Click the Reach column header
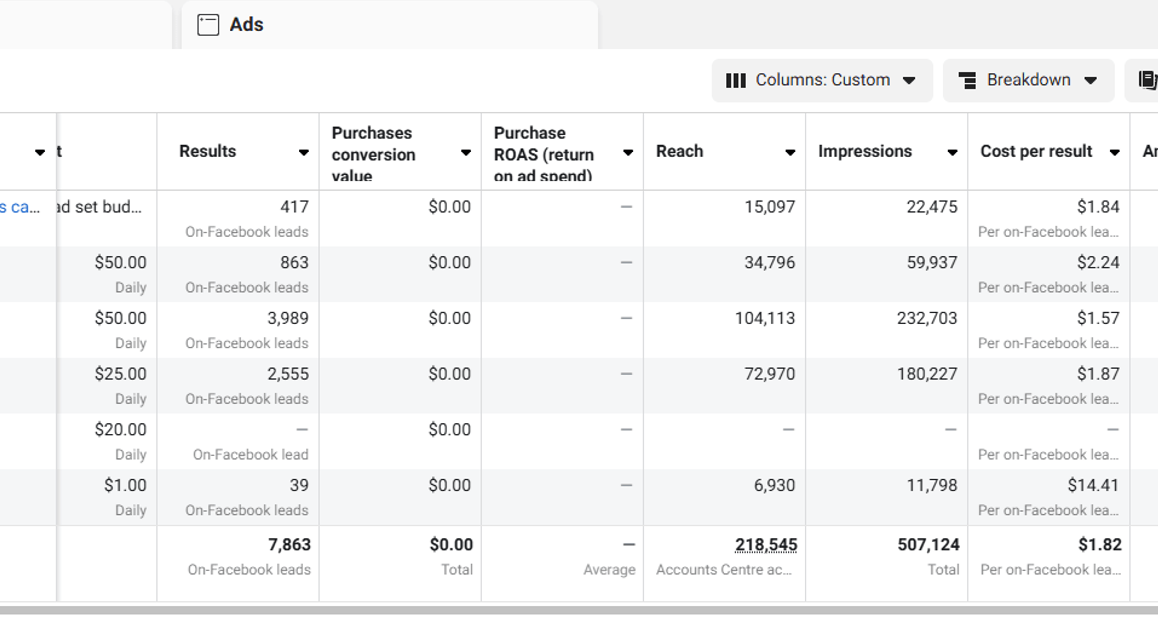Image resolution: width=1158 pixels, height=631 pixels. (680, 151)
